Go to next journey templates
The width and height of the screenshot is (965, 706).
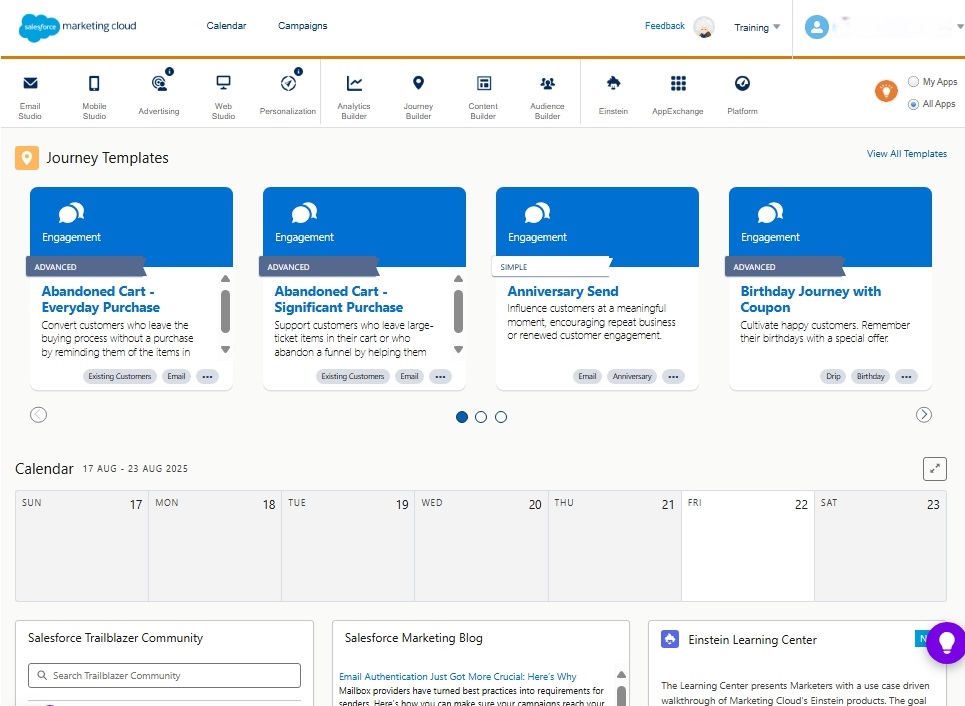coord(924,415)
